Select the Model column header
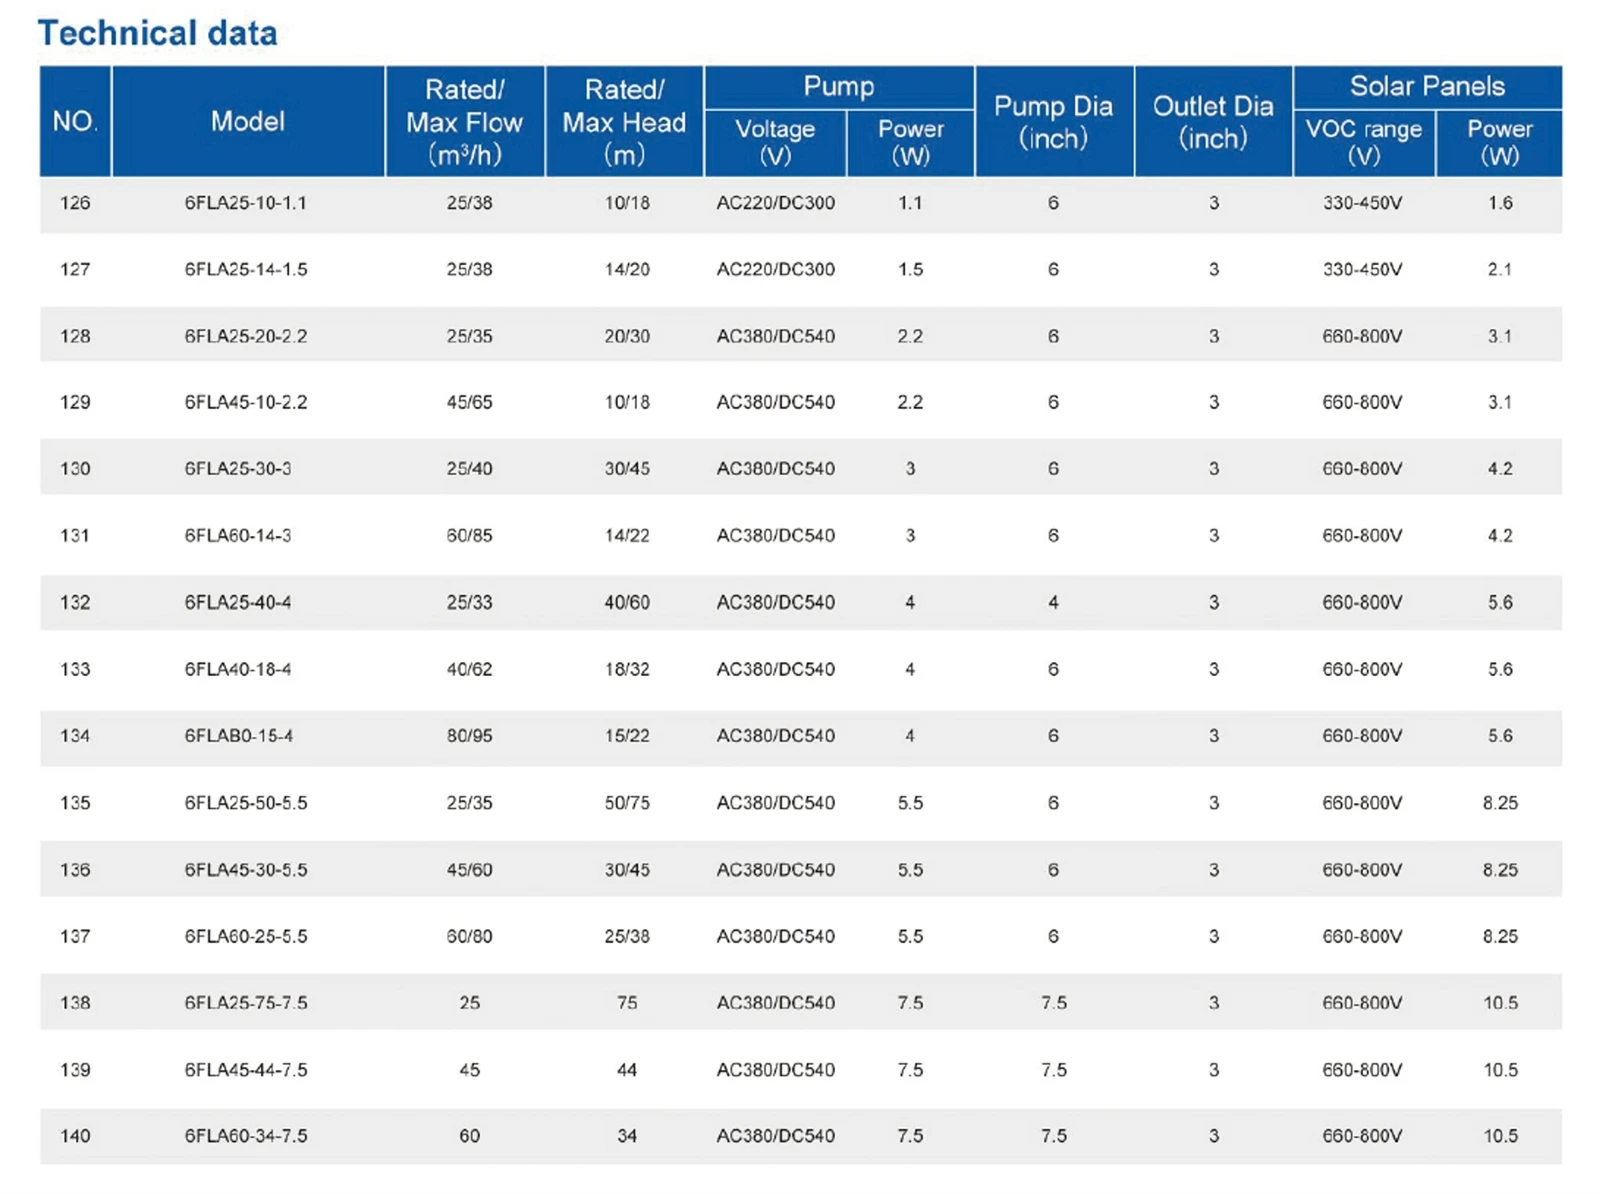Viewport: 1600px width, 1194px height. click(x=248, y=121)
